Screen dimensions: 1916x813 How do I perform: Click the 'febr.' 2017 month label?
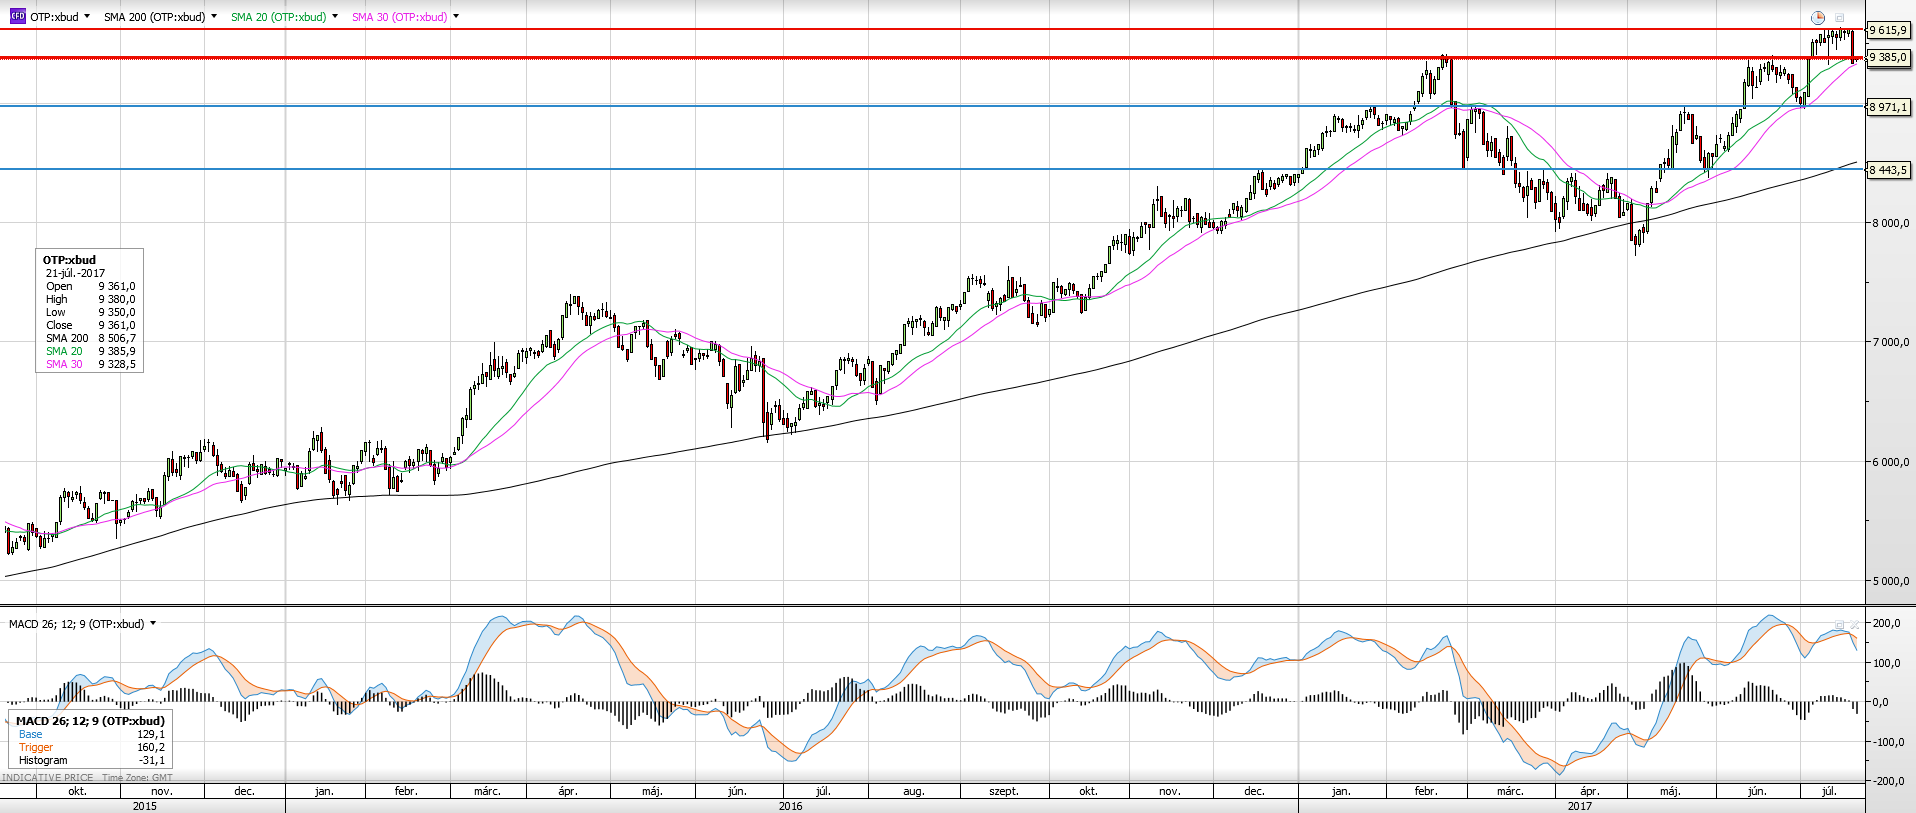pos(1426,791)
